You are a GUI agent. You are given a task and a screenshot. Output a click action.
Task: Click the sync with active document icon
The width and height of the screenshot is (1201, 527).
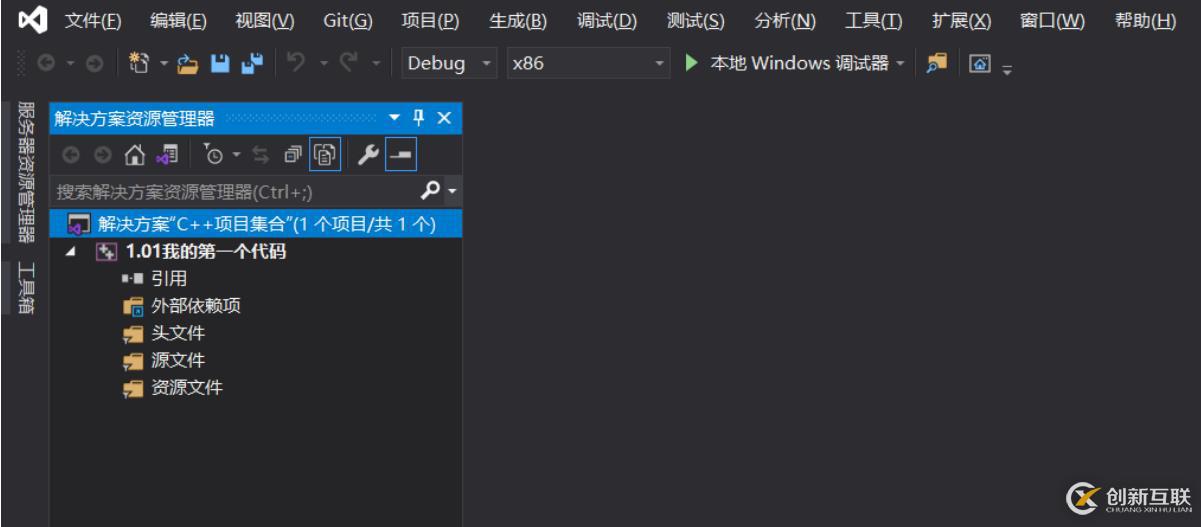pos(261,155)
